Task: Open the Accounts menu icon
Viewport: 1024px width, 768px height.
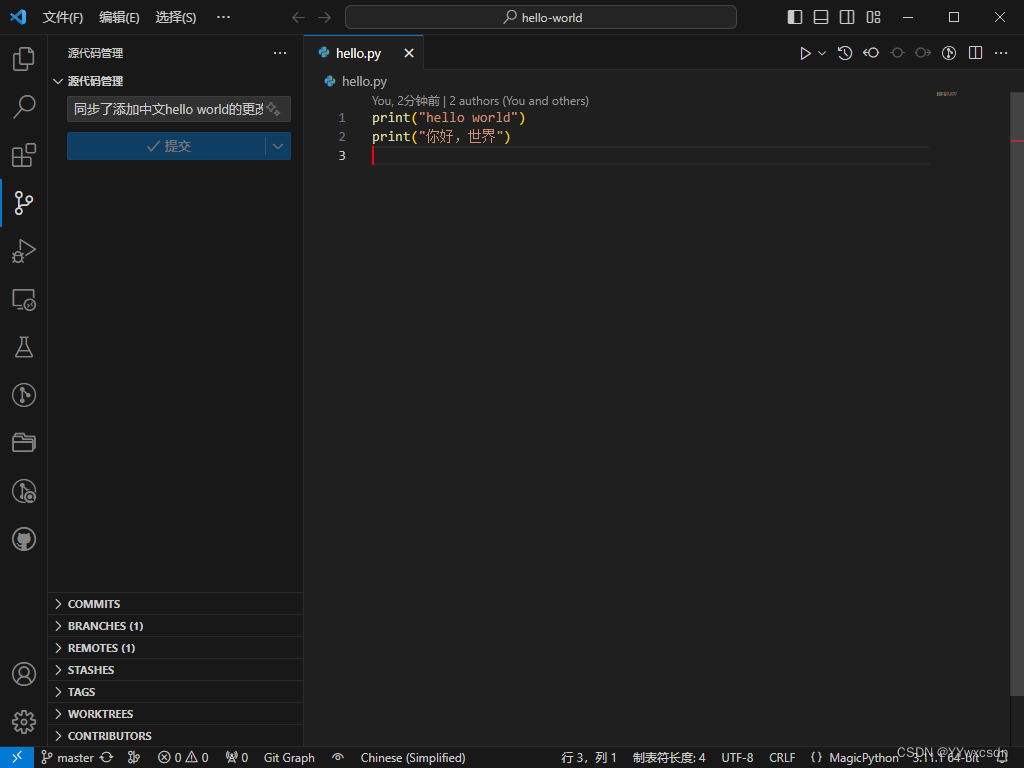Action: (x=24, y=674)
